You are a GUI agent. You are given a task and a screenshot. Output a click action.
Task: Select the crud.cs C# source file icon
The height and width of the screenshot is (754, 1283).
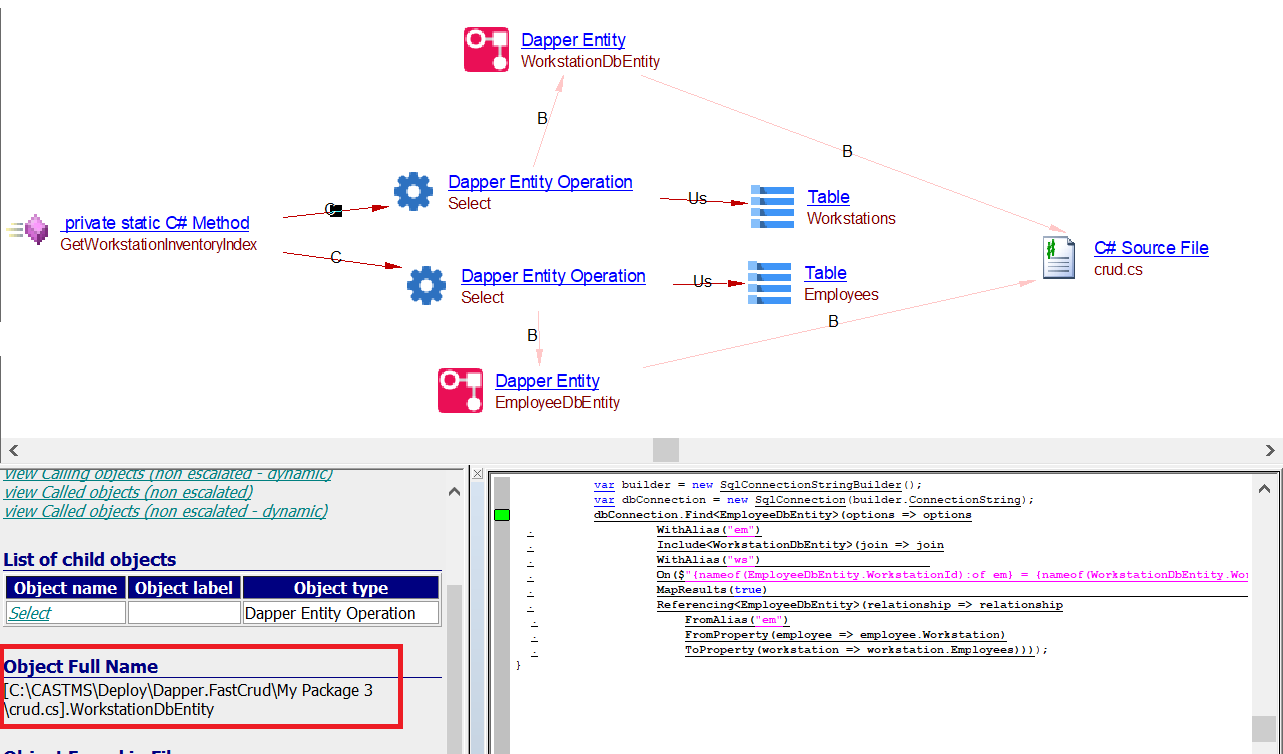click(1058, 257)
